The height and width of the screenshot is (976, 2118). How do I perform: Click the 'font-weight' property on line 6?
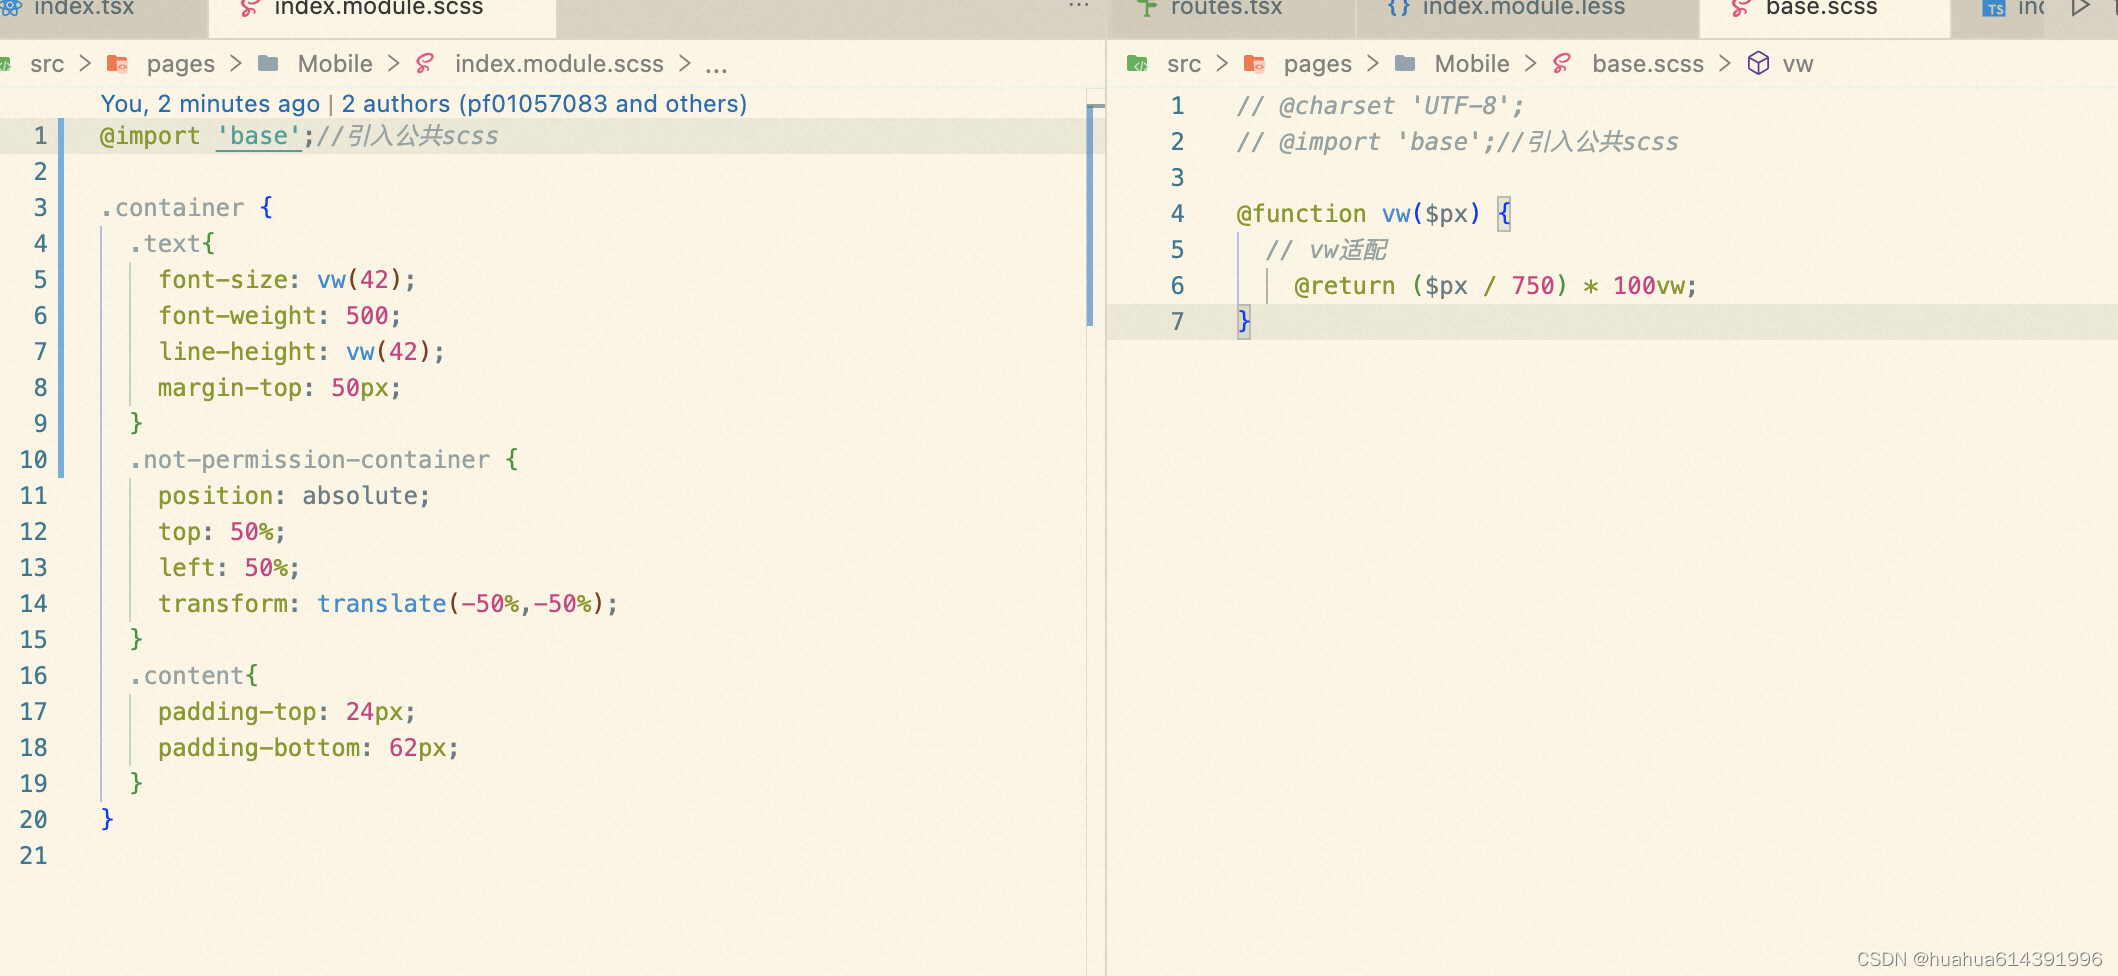point(237,316)
